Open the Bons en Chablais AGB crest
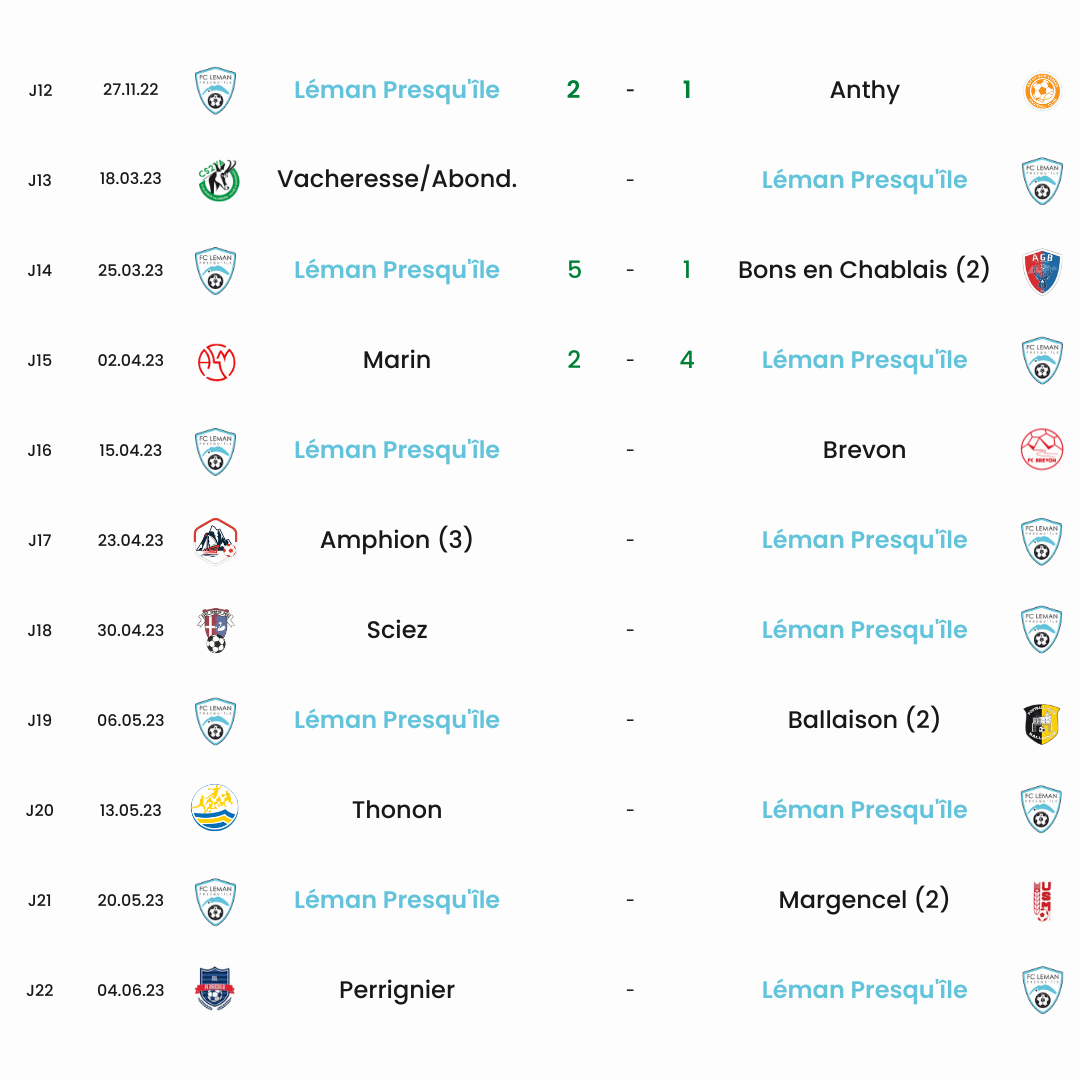The width and height of the screenshot is (1080, 1080). coord(1042,271)
